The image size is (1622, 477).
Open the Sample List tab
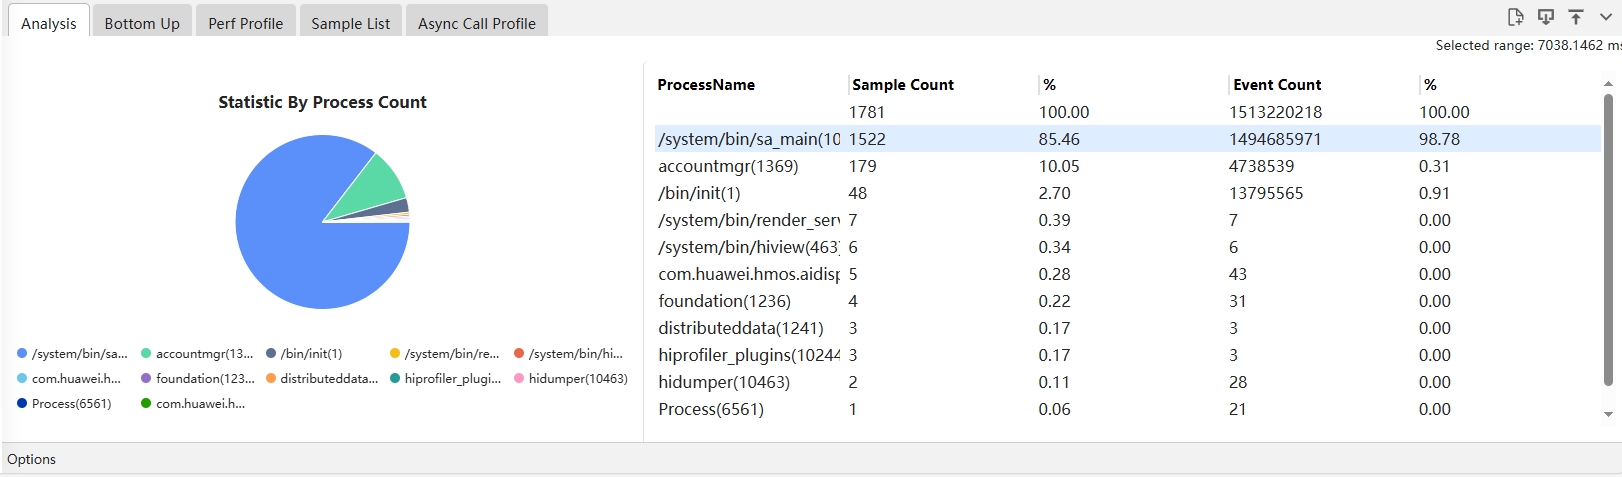pyautogui.click(x=350, y=23)
